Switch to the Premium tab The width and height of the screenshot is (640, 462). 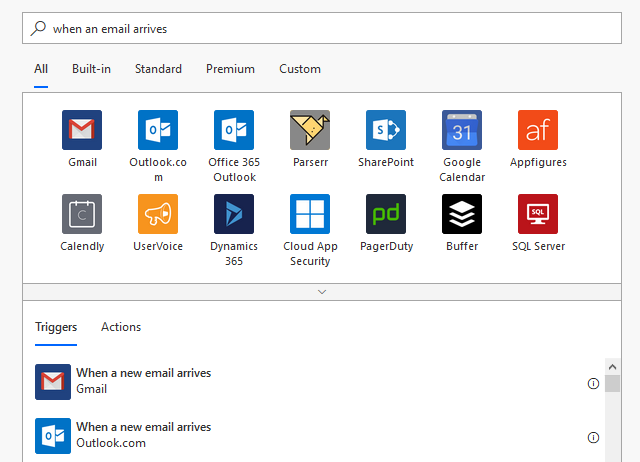(230, 69)
